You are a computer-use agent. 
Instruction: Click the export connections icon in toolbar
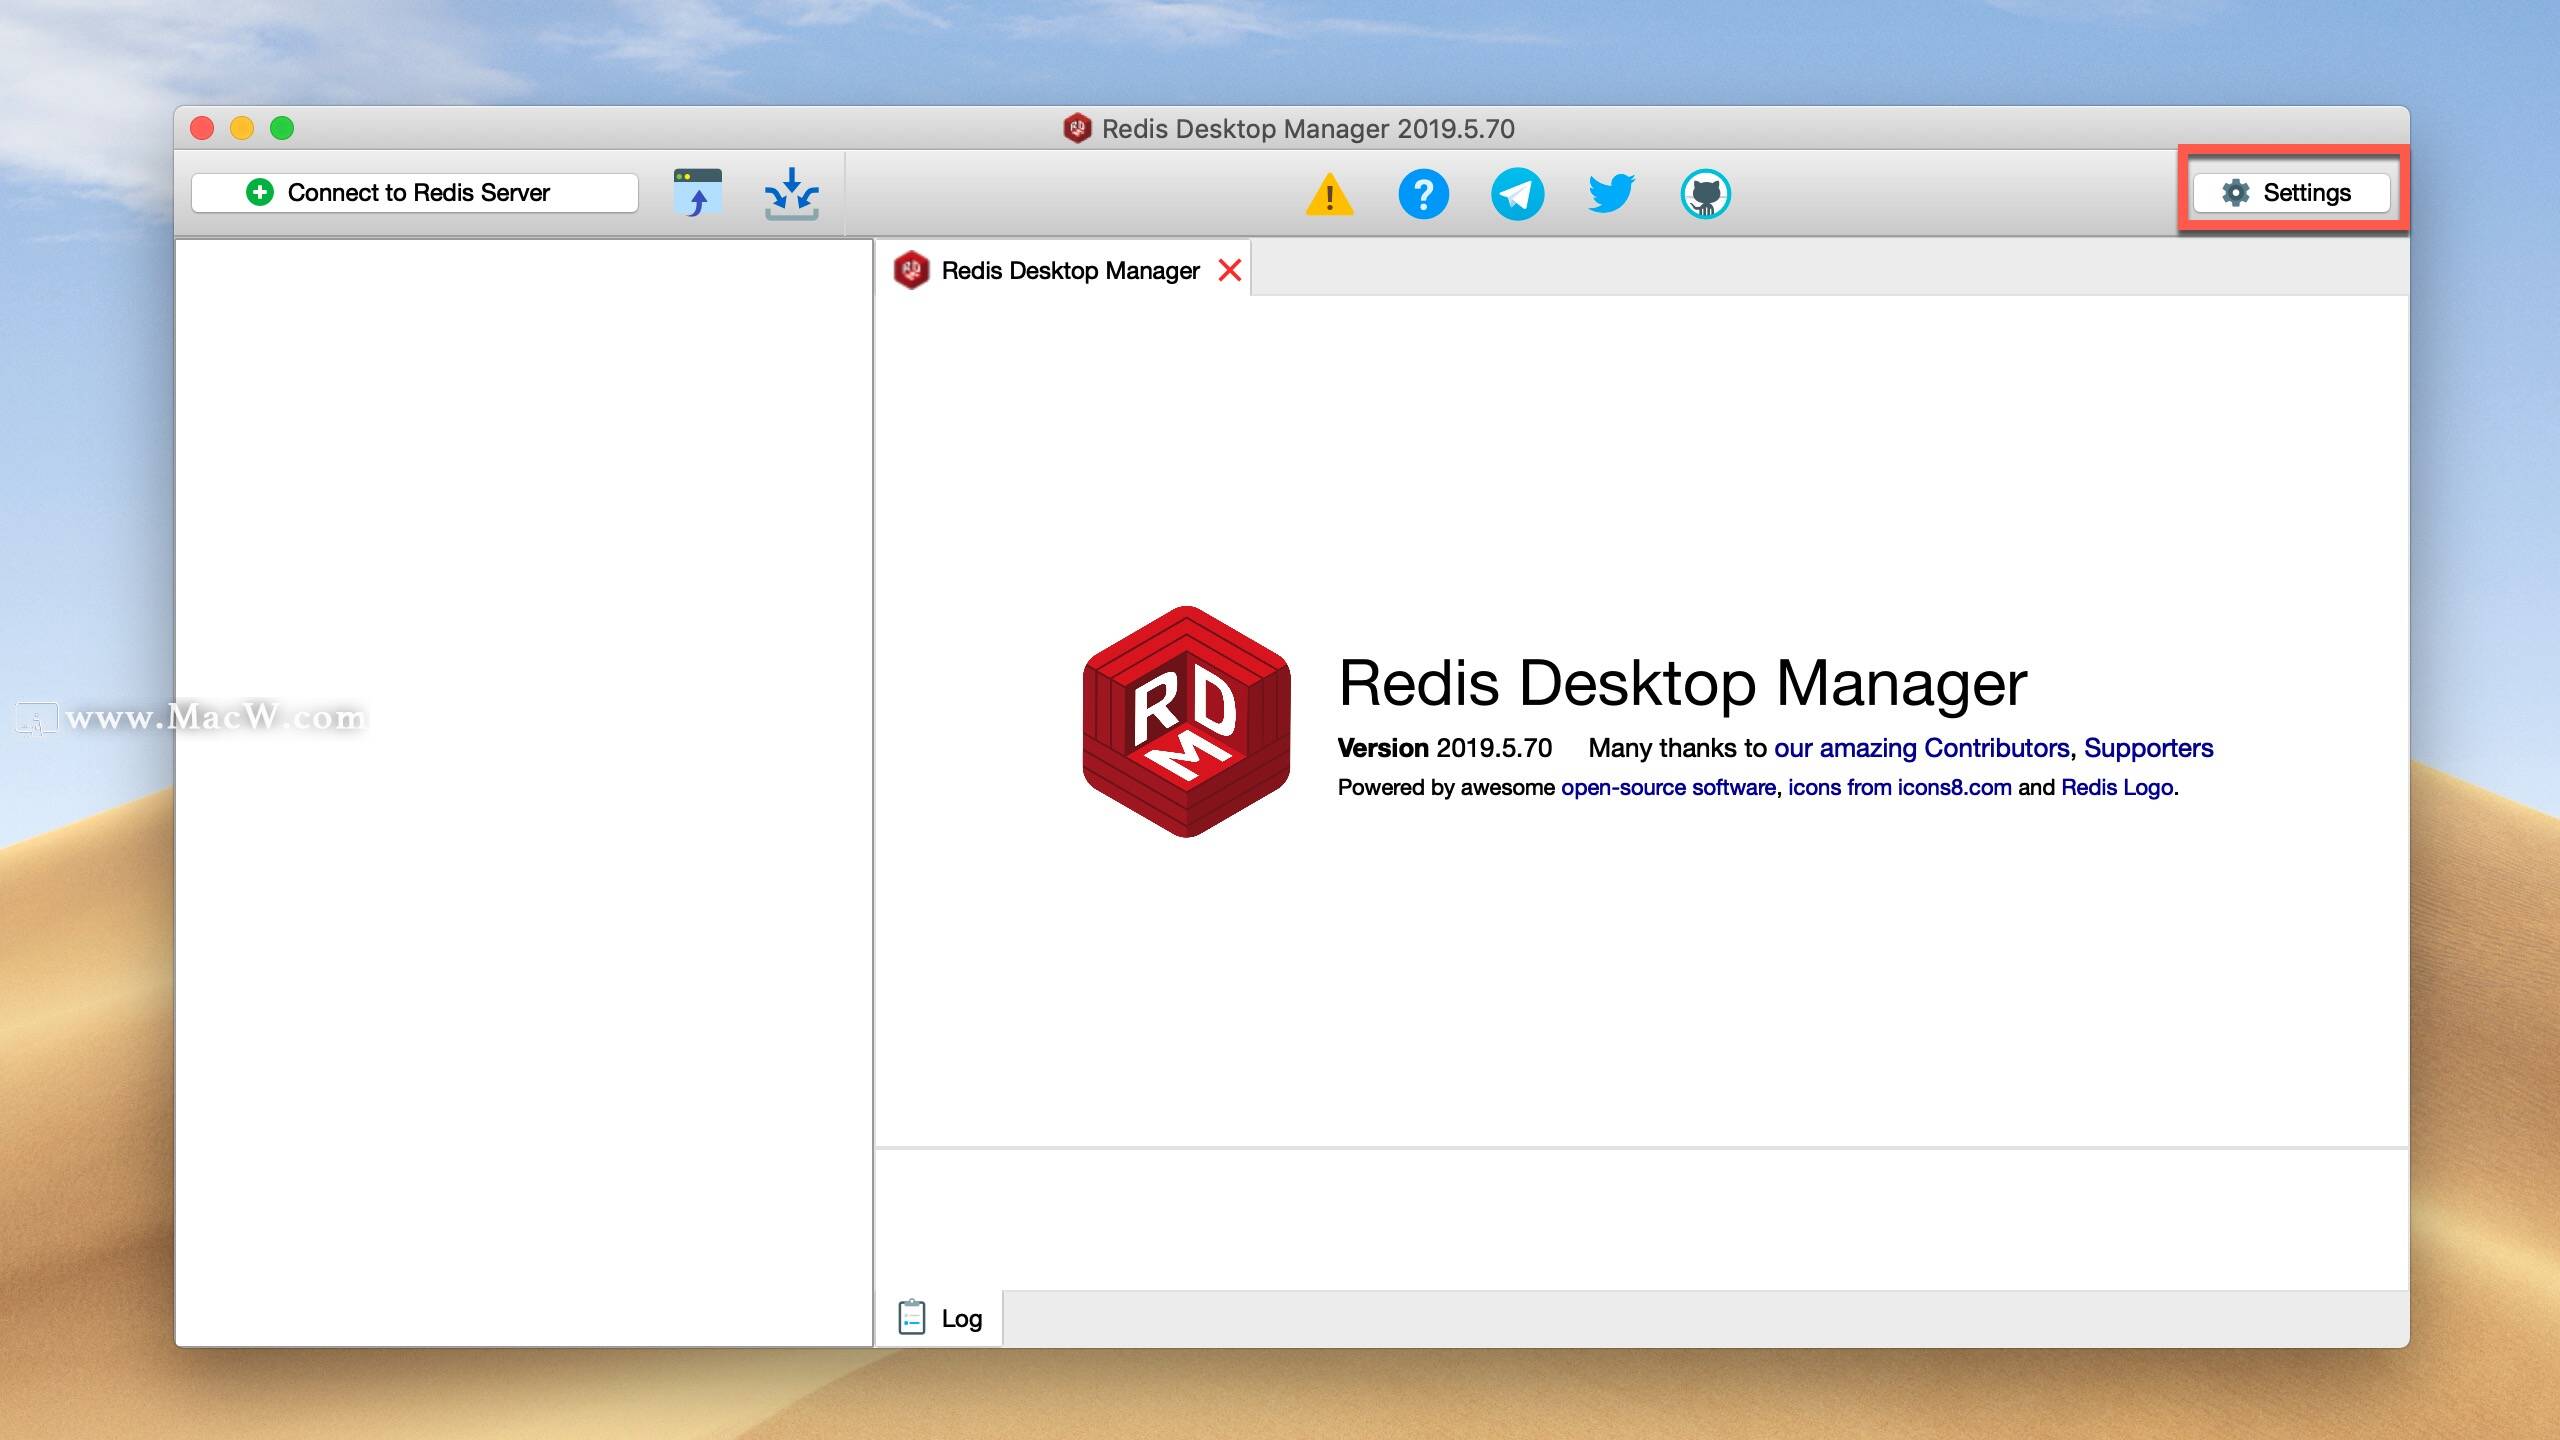[x=697, y=193]
